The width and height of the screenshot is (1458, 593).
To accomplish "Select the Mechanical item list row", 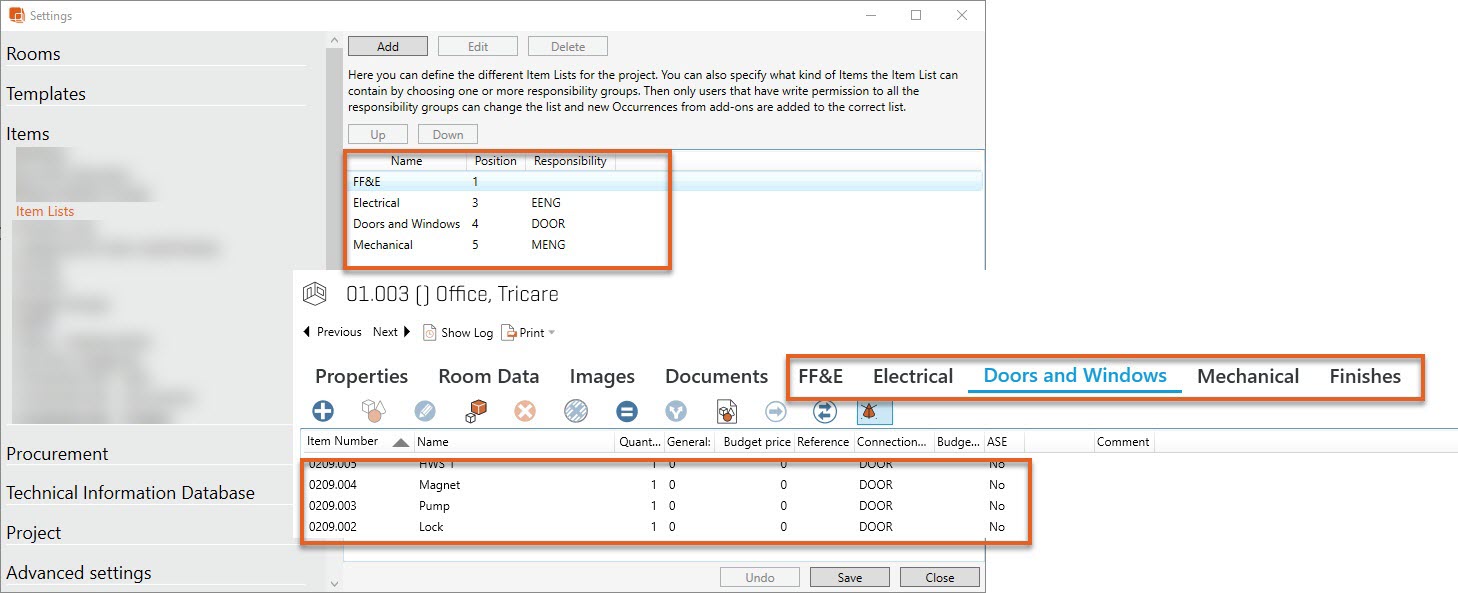I will [x=383, y=245].
